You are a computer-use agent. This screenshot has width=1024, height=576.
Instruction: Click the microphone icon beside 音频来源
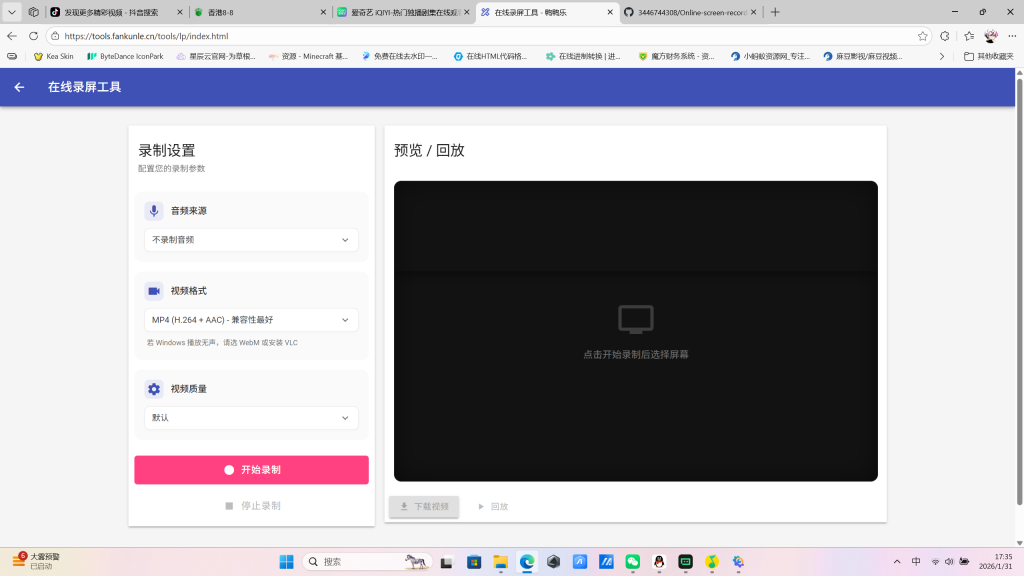click(154, 210)
